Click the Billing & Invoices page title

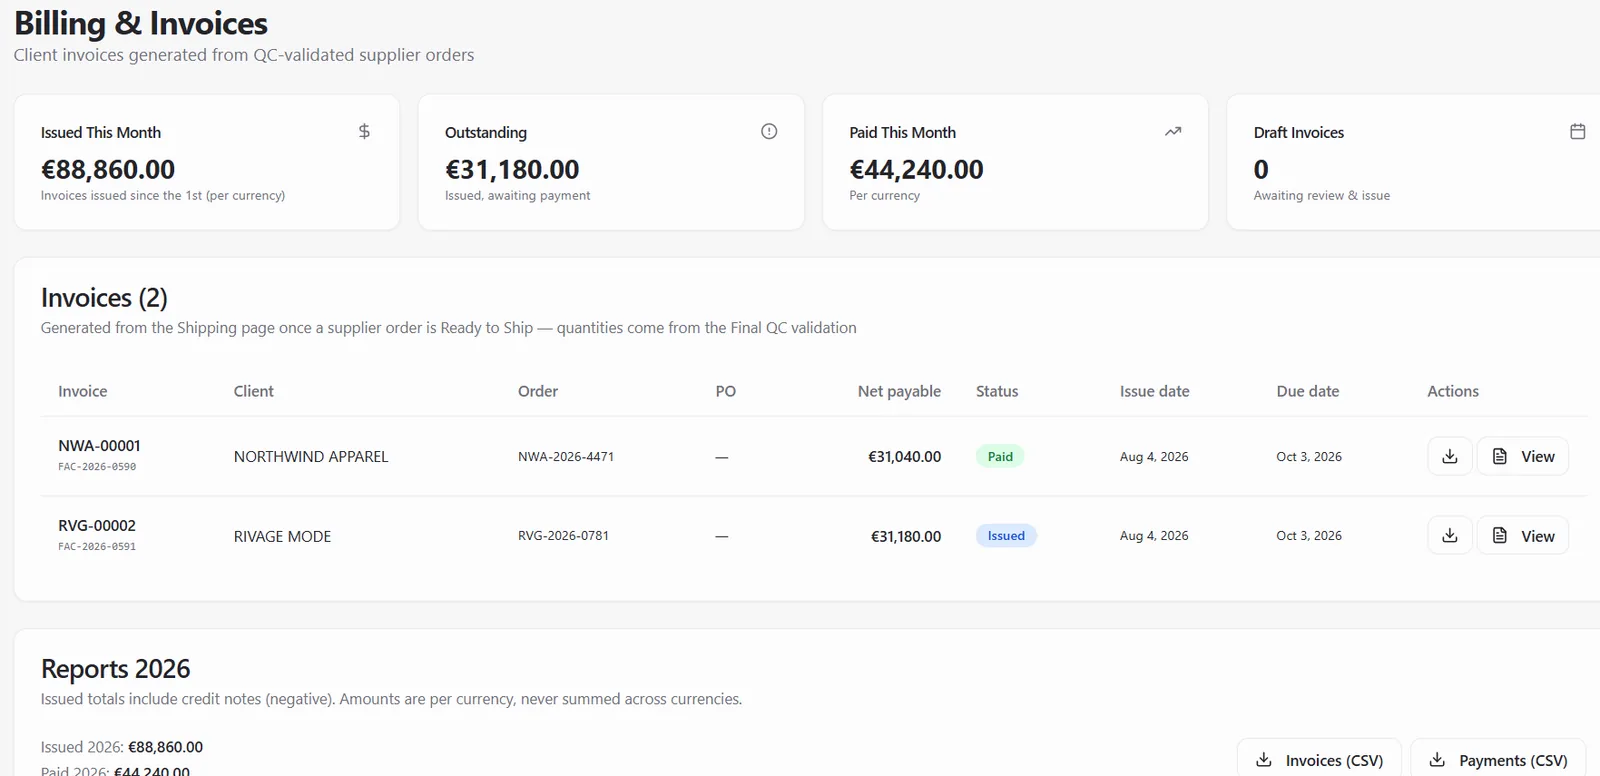[141, 23]
